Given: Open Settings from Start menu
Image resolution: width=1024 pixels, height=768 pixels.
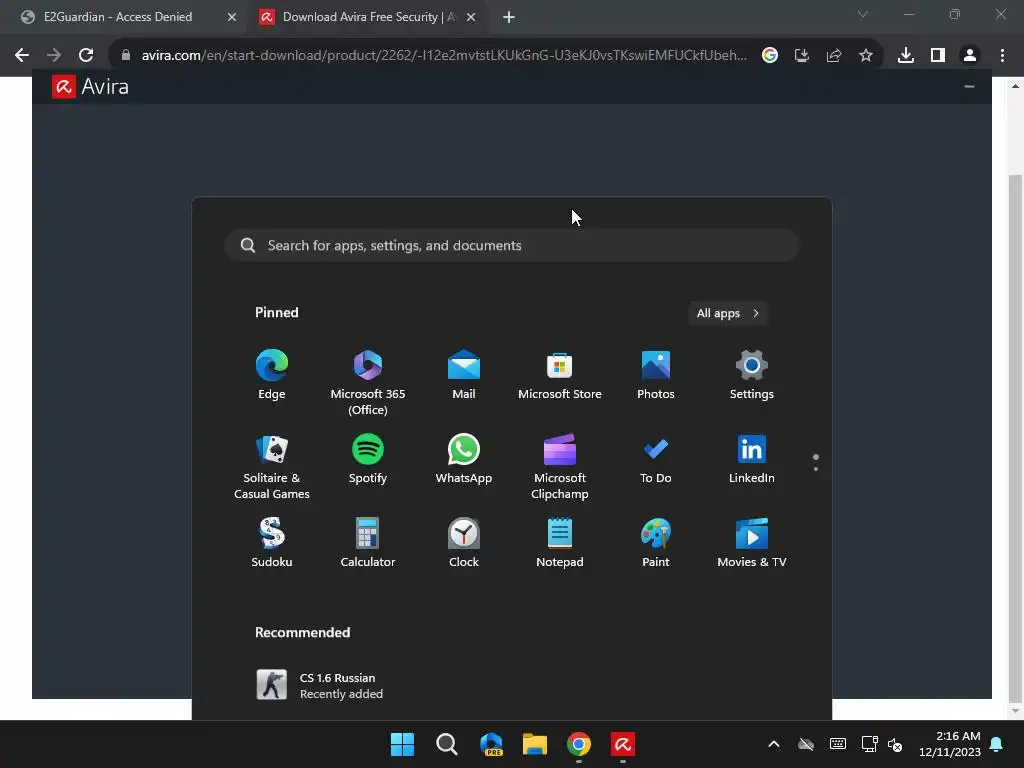Looking at the screenshot, I should point(752,375).
